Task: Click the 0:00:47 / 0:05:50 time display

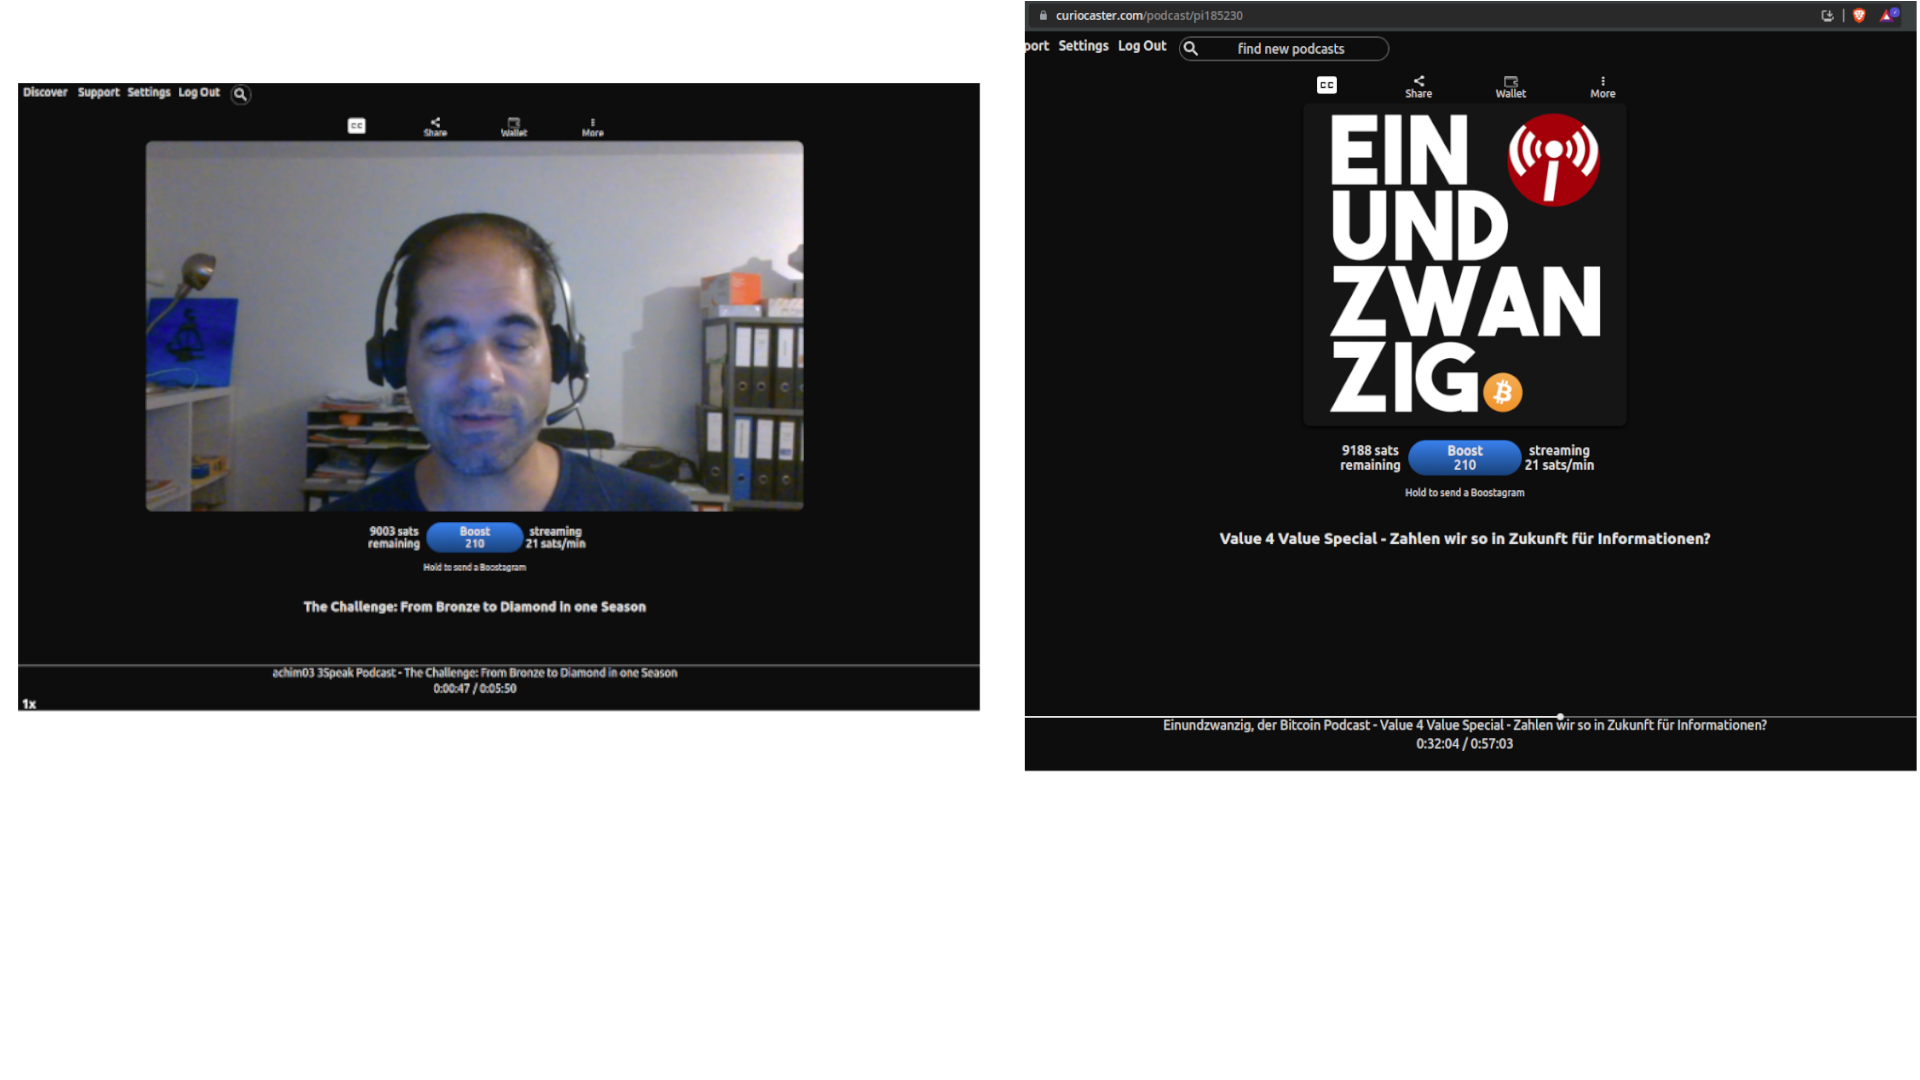Action: coord(475,688)
